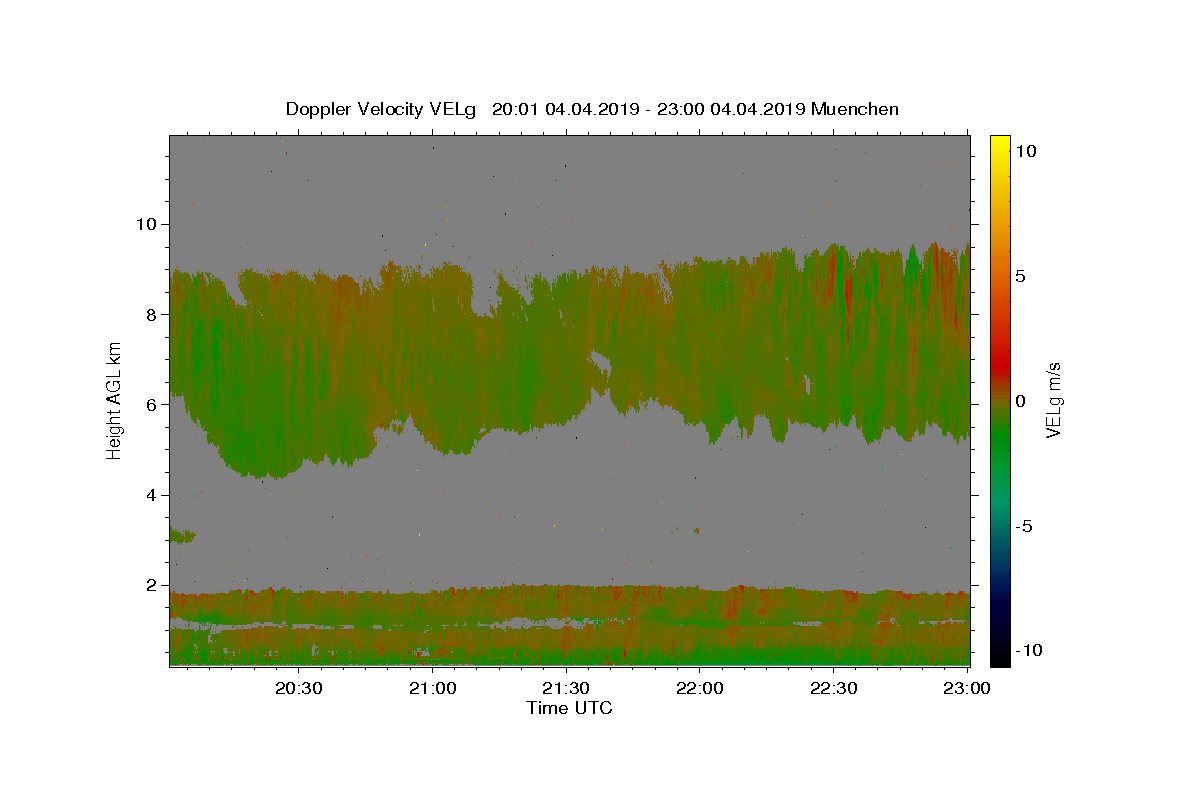
Task: Click the height tick label 10
Action: pos(149,224)
